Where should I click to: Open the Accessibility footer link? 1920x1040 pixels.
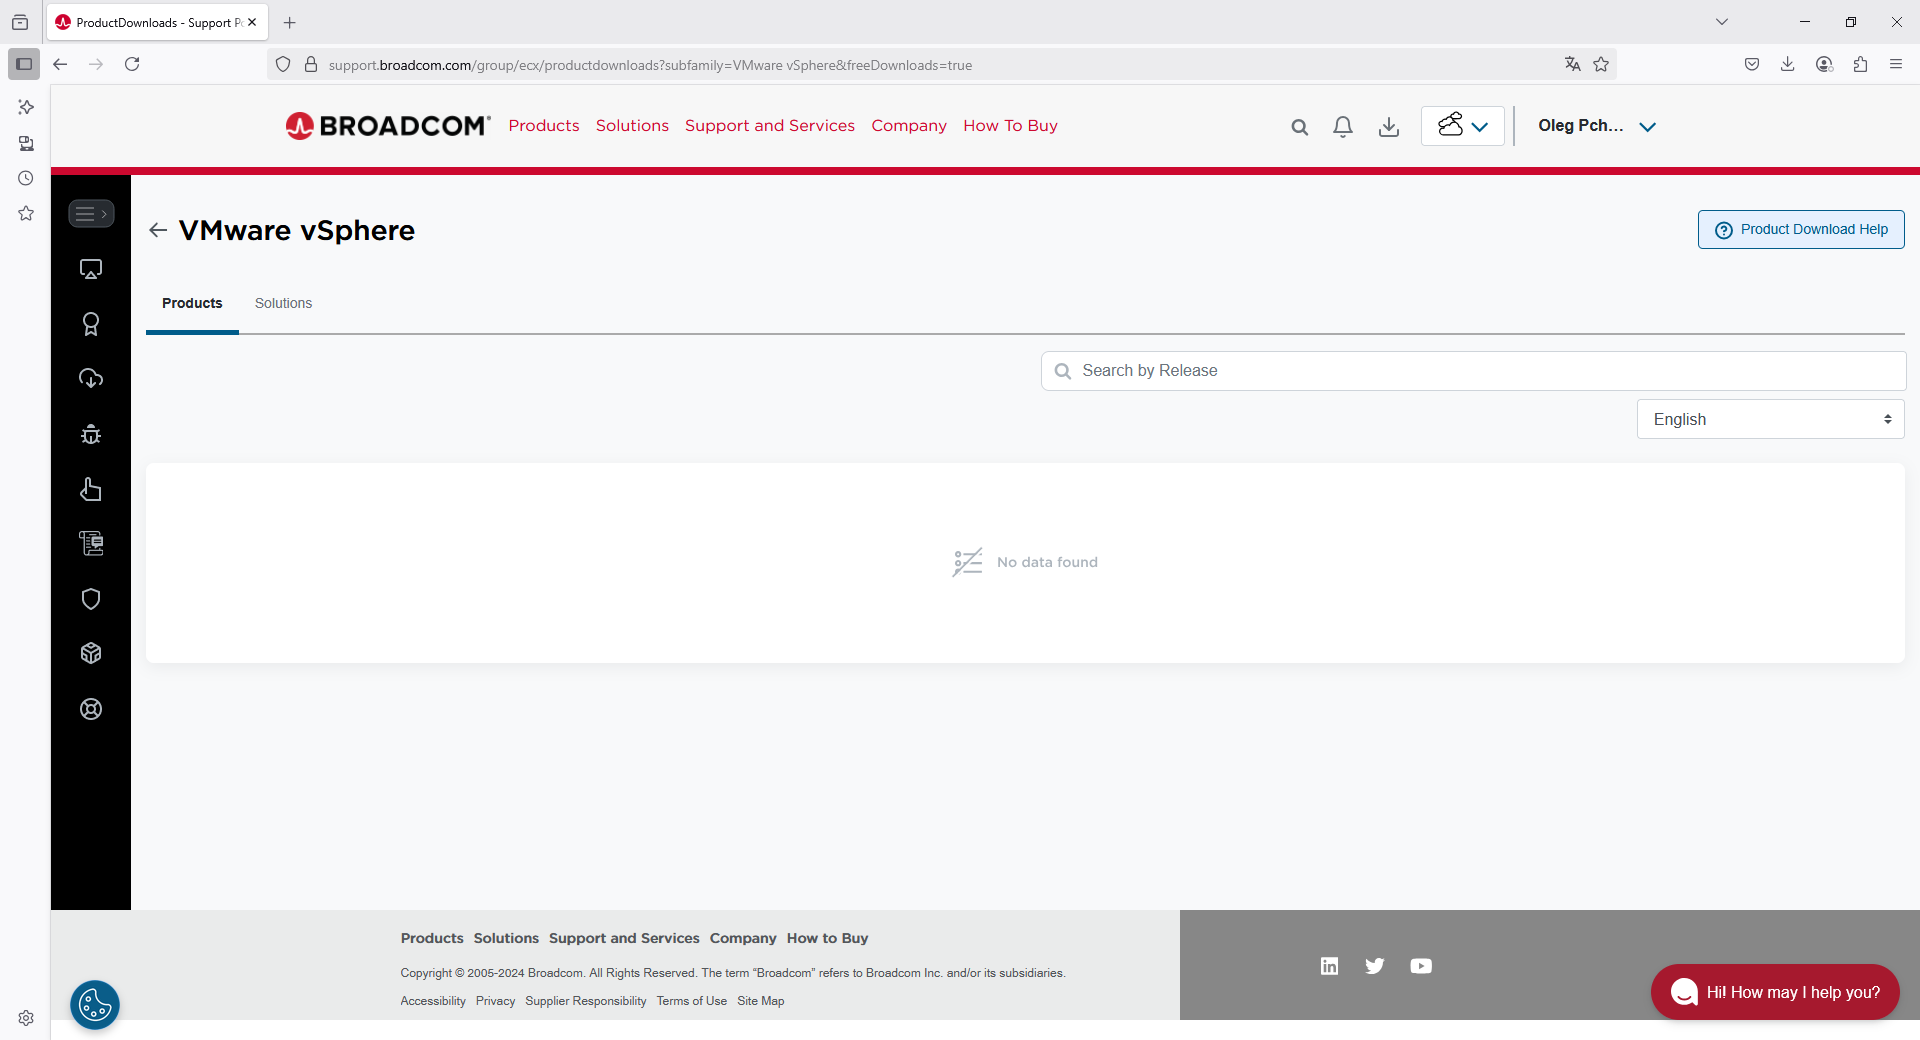pyautogui.click(x=433, y=1001)
